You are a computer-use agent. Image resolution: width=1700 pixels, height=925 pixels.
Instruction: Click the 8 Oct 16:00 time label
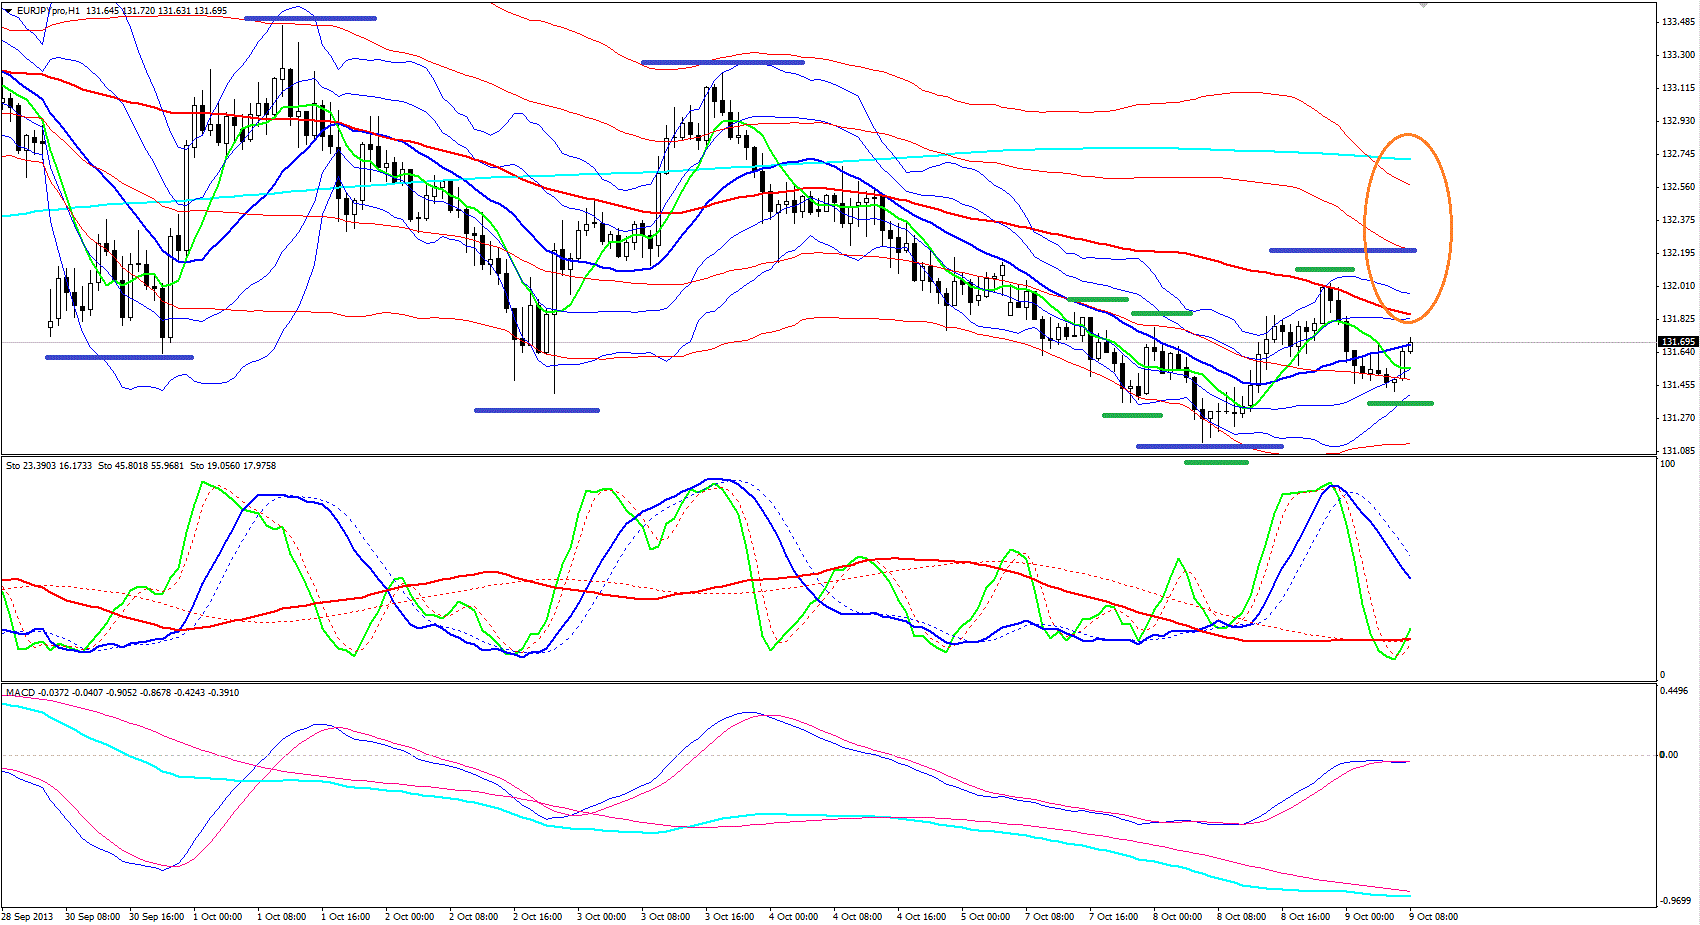(1305, 917)
